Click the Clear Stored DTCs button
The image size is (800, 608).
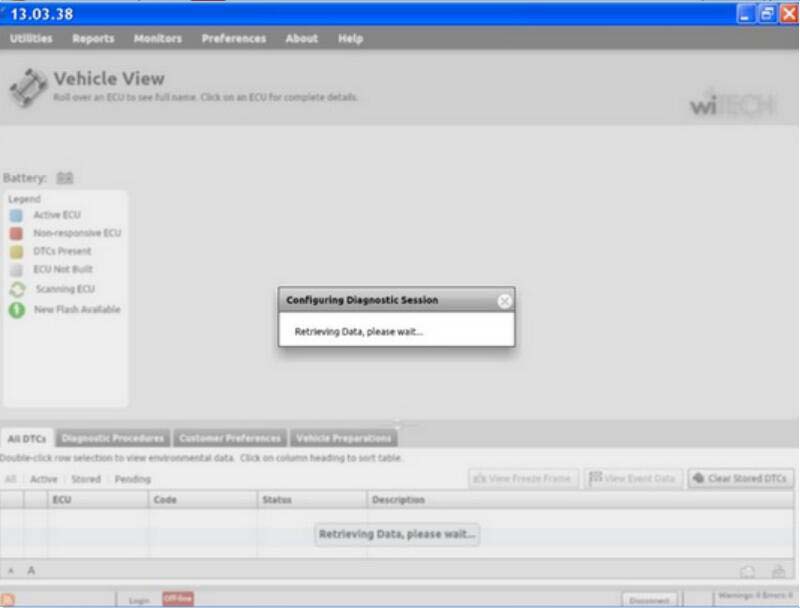[741, 478]
